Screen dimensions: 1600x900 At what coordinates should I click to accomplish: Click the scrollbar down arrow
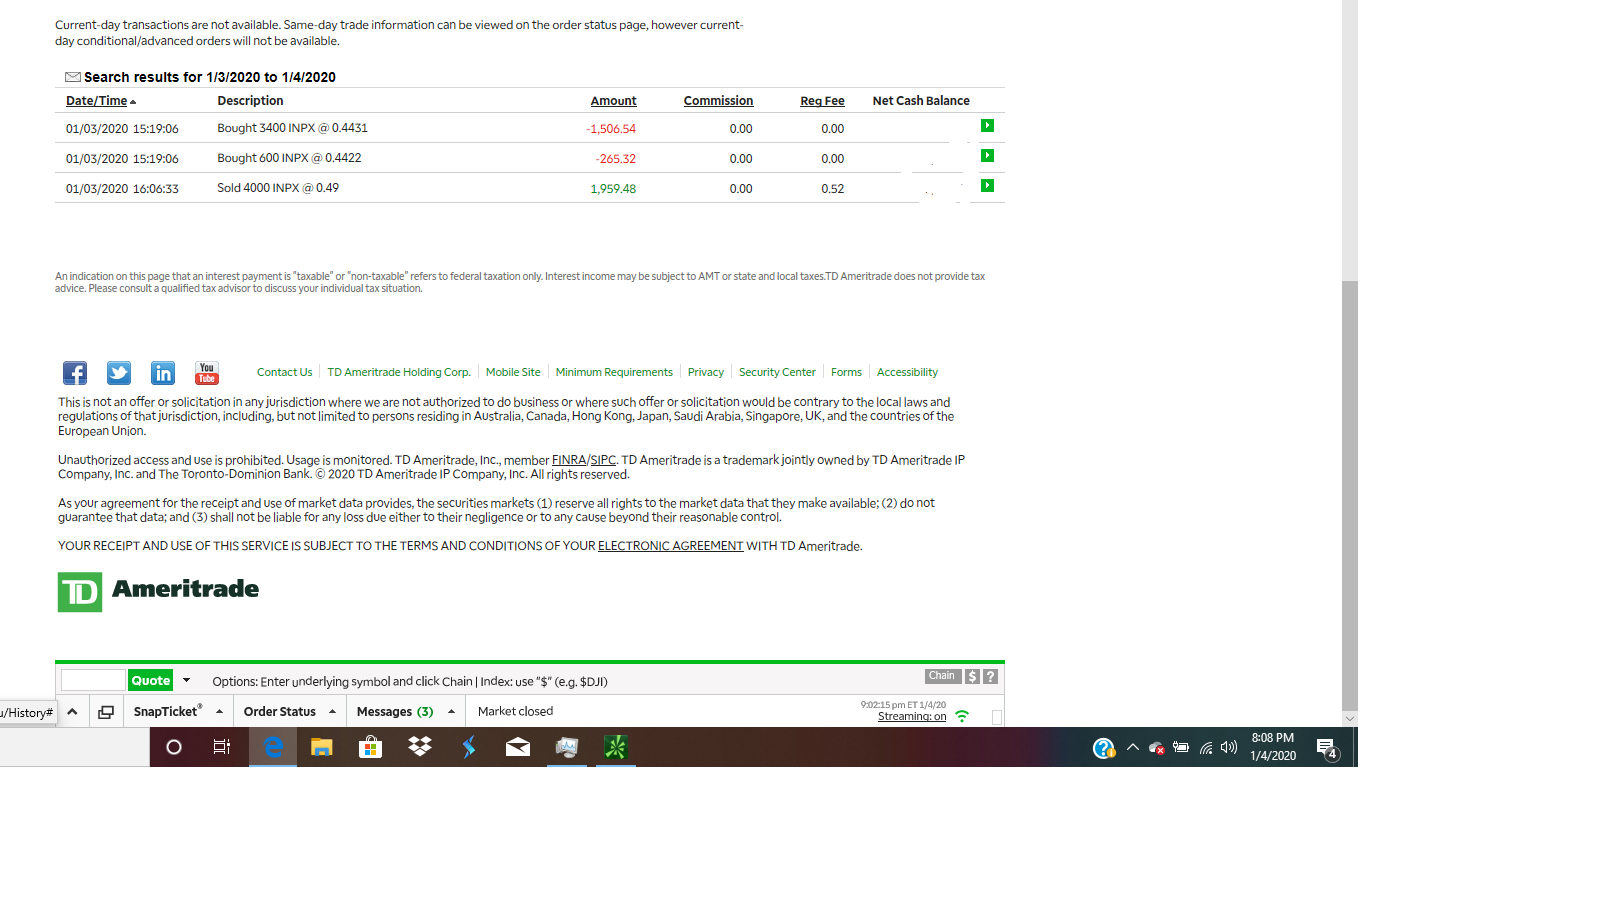point(1350,718)
